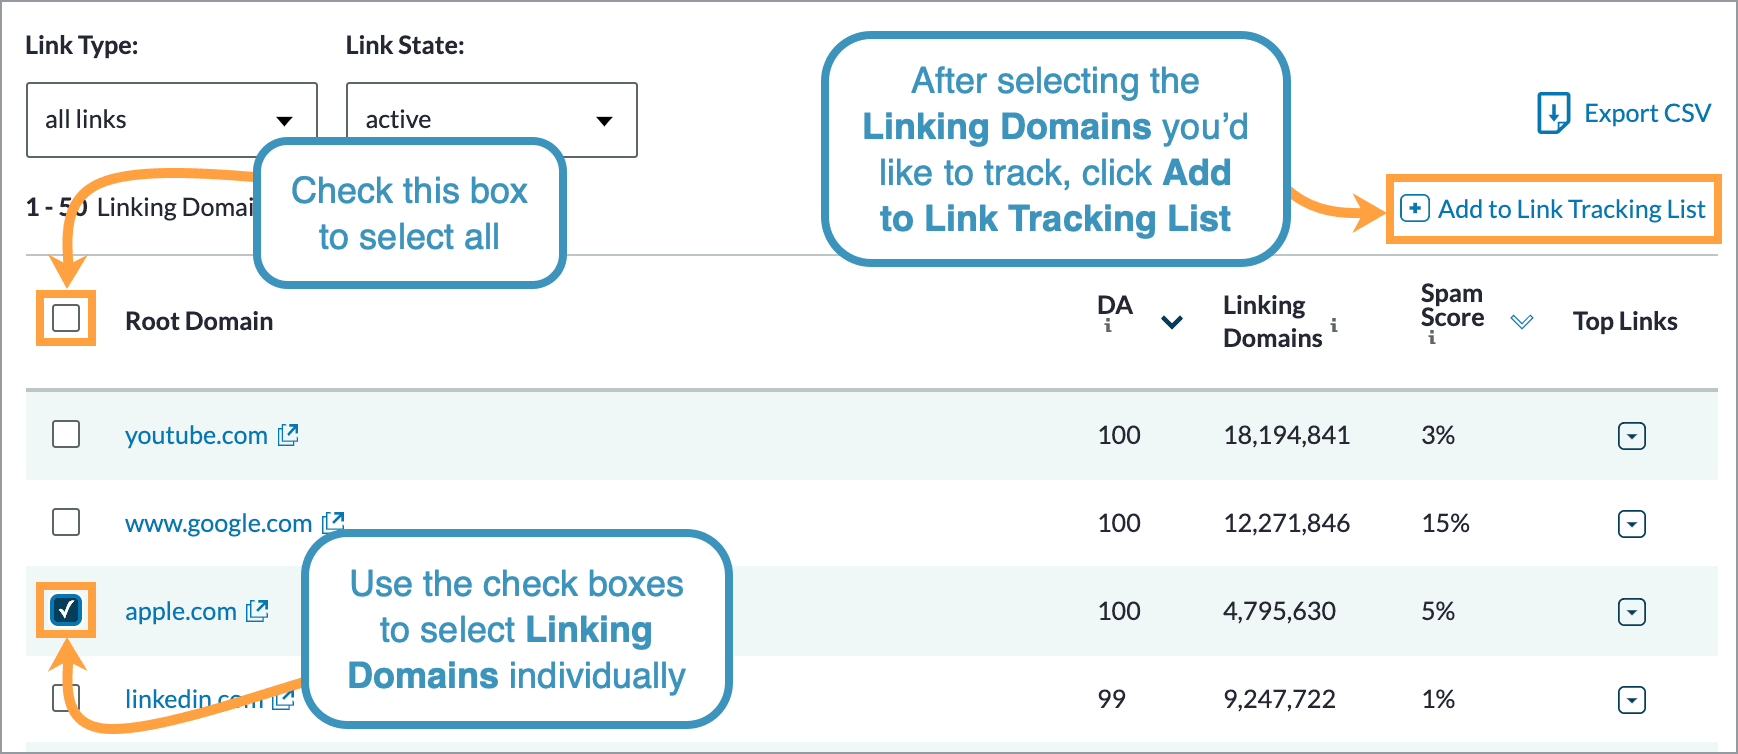This screenshot has width=1738, height=754.
Task: Click the Export CSV document icon
Action: click(1552, 112)
